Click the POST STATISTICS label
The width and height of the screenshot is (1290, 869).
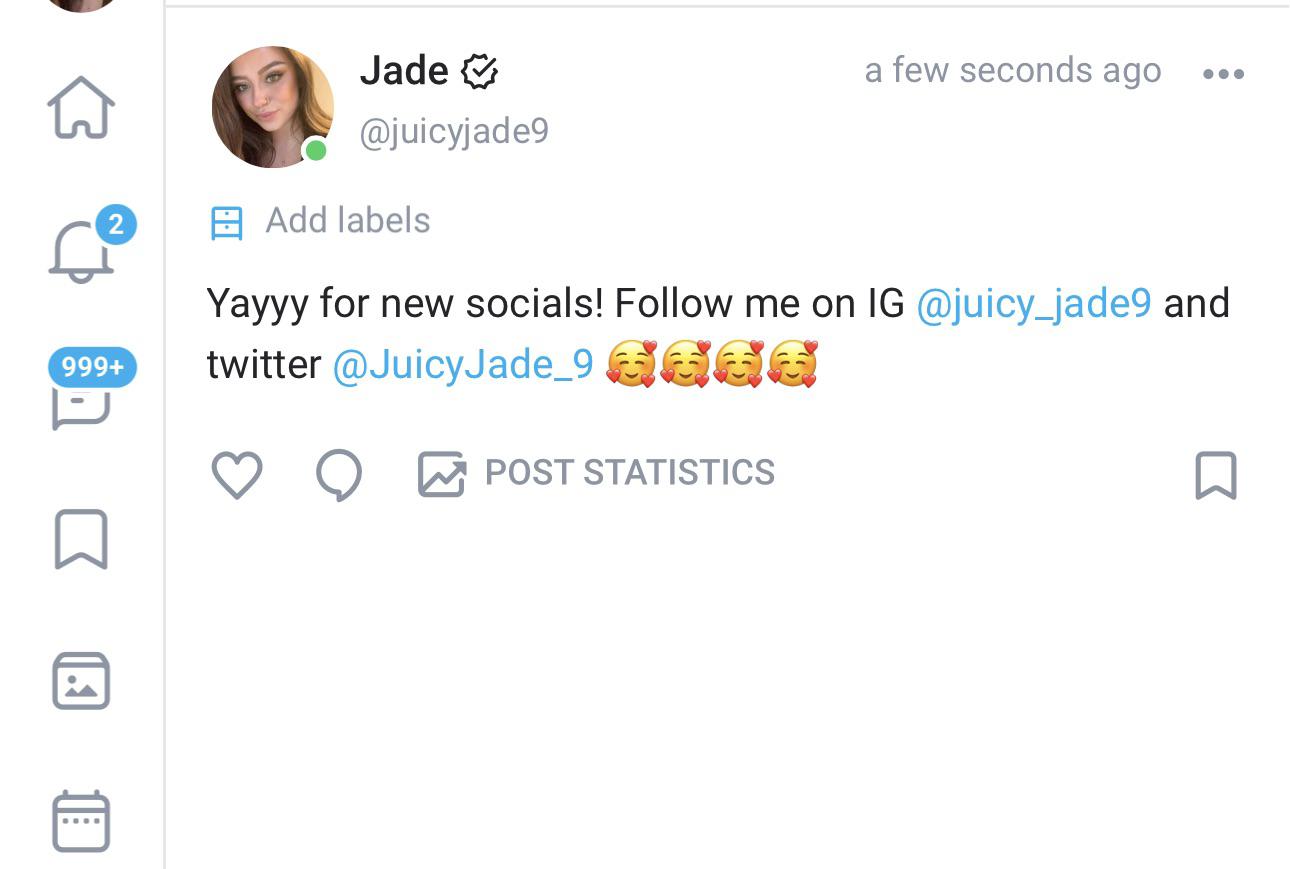pos(629,472)
